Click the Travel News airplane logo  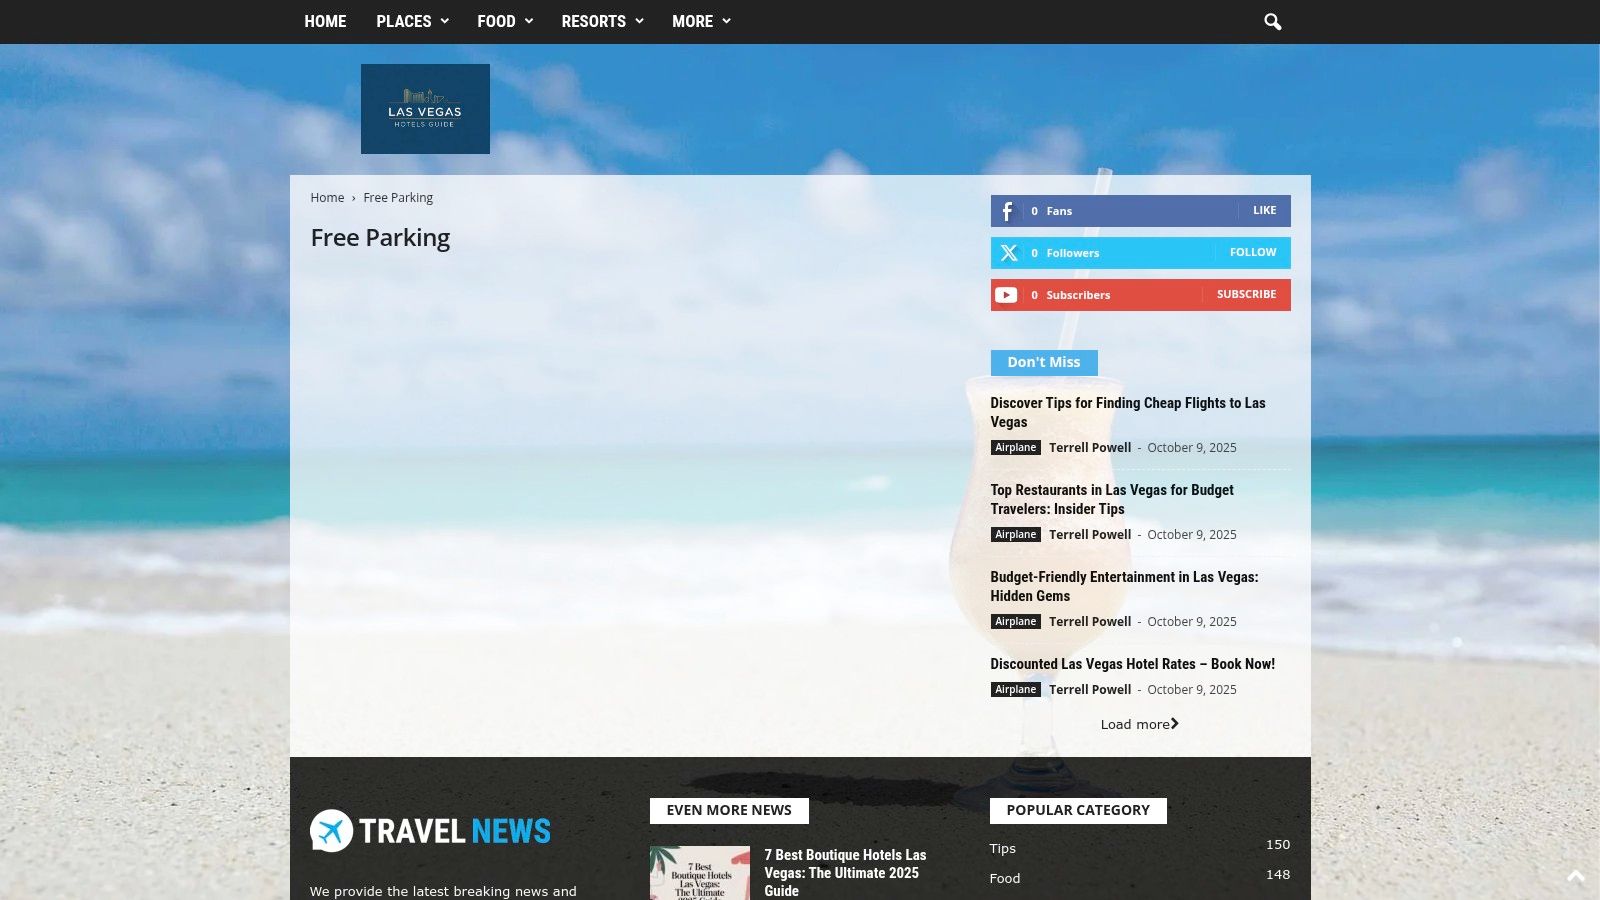tap(331, 831)
